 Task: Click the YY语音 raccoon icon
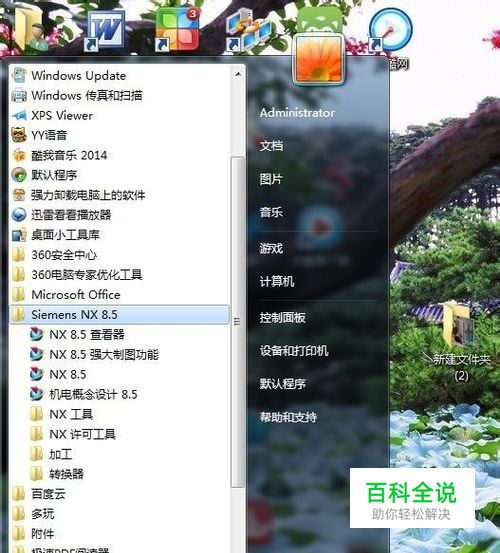pyautogui.click(x=19, y=135)
